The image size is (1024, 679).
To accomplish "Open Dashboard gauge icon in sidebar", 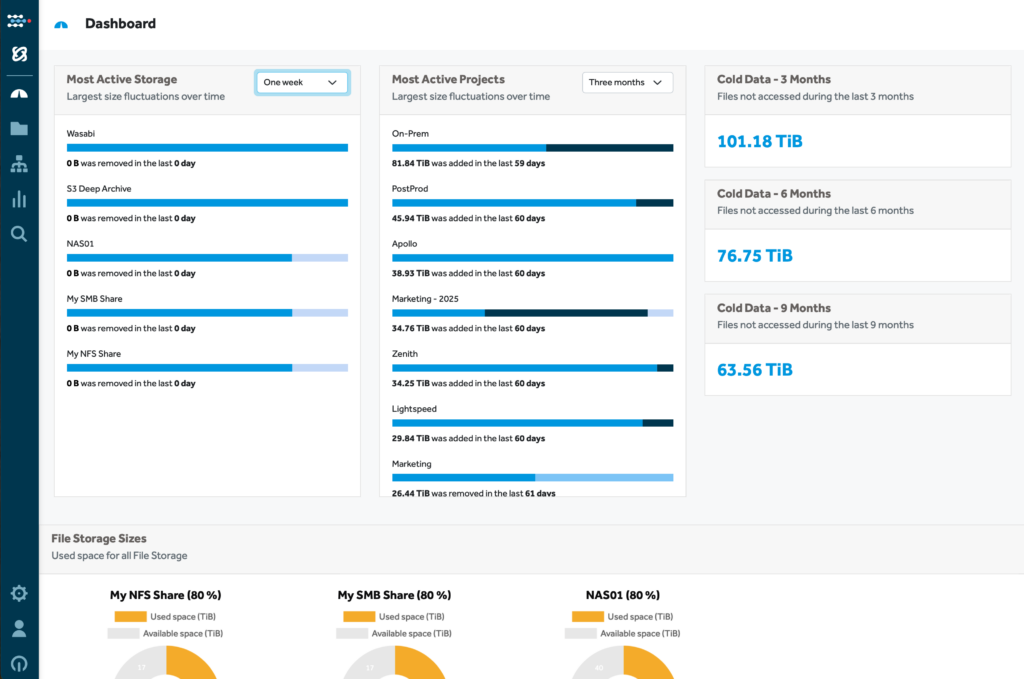I will 19,94.
